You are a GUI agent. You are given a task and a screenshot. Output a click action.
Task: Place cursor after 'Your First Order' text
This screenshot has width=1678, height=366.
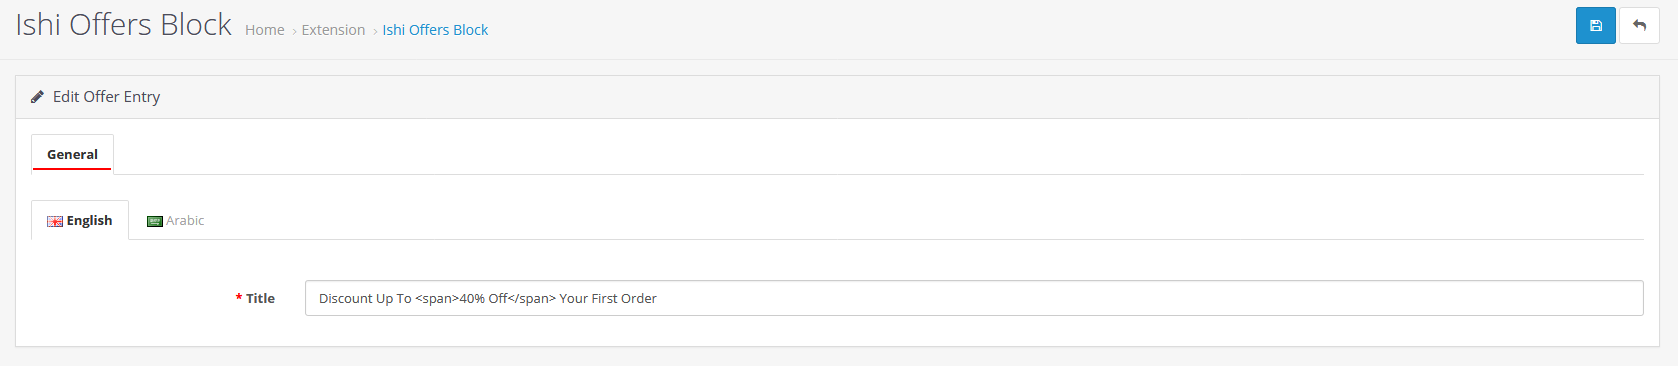click(x=659, y=298)
